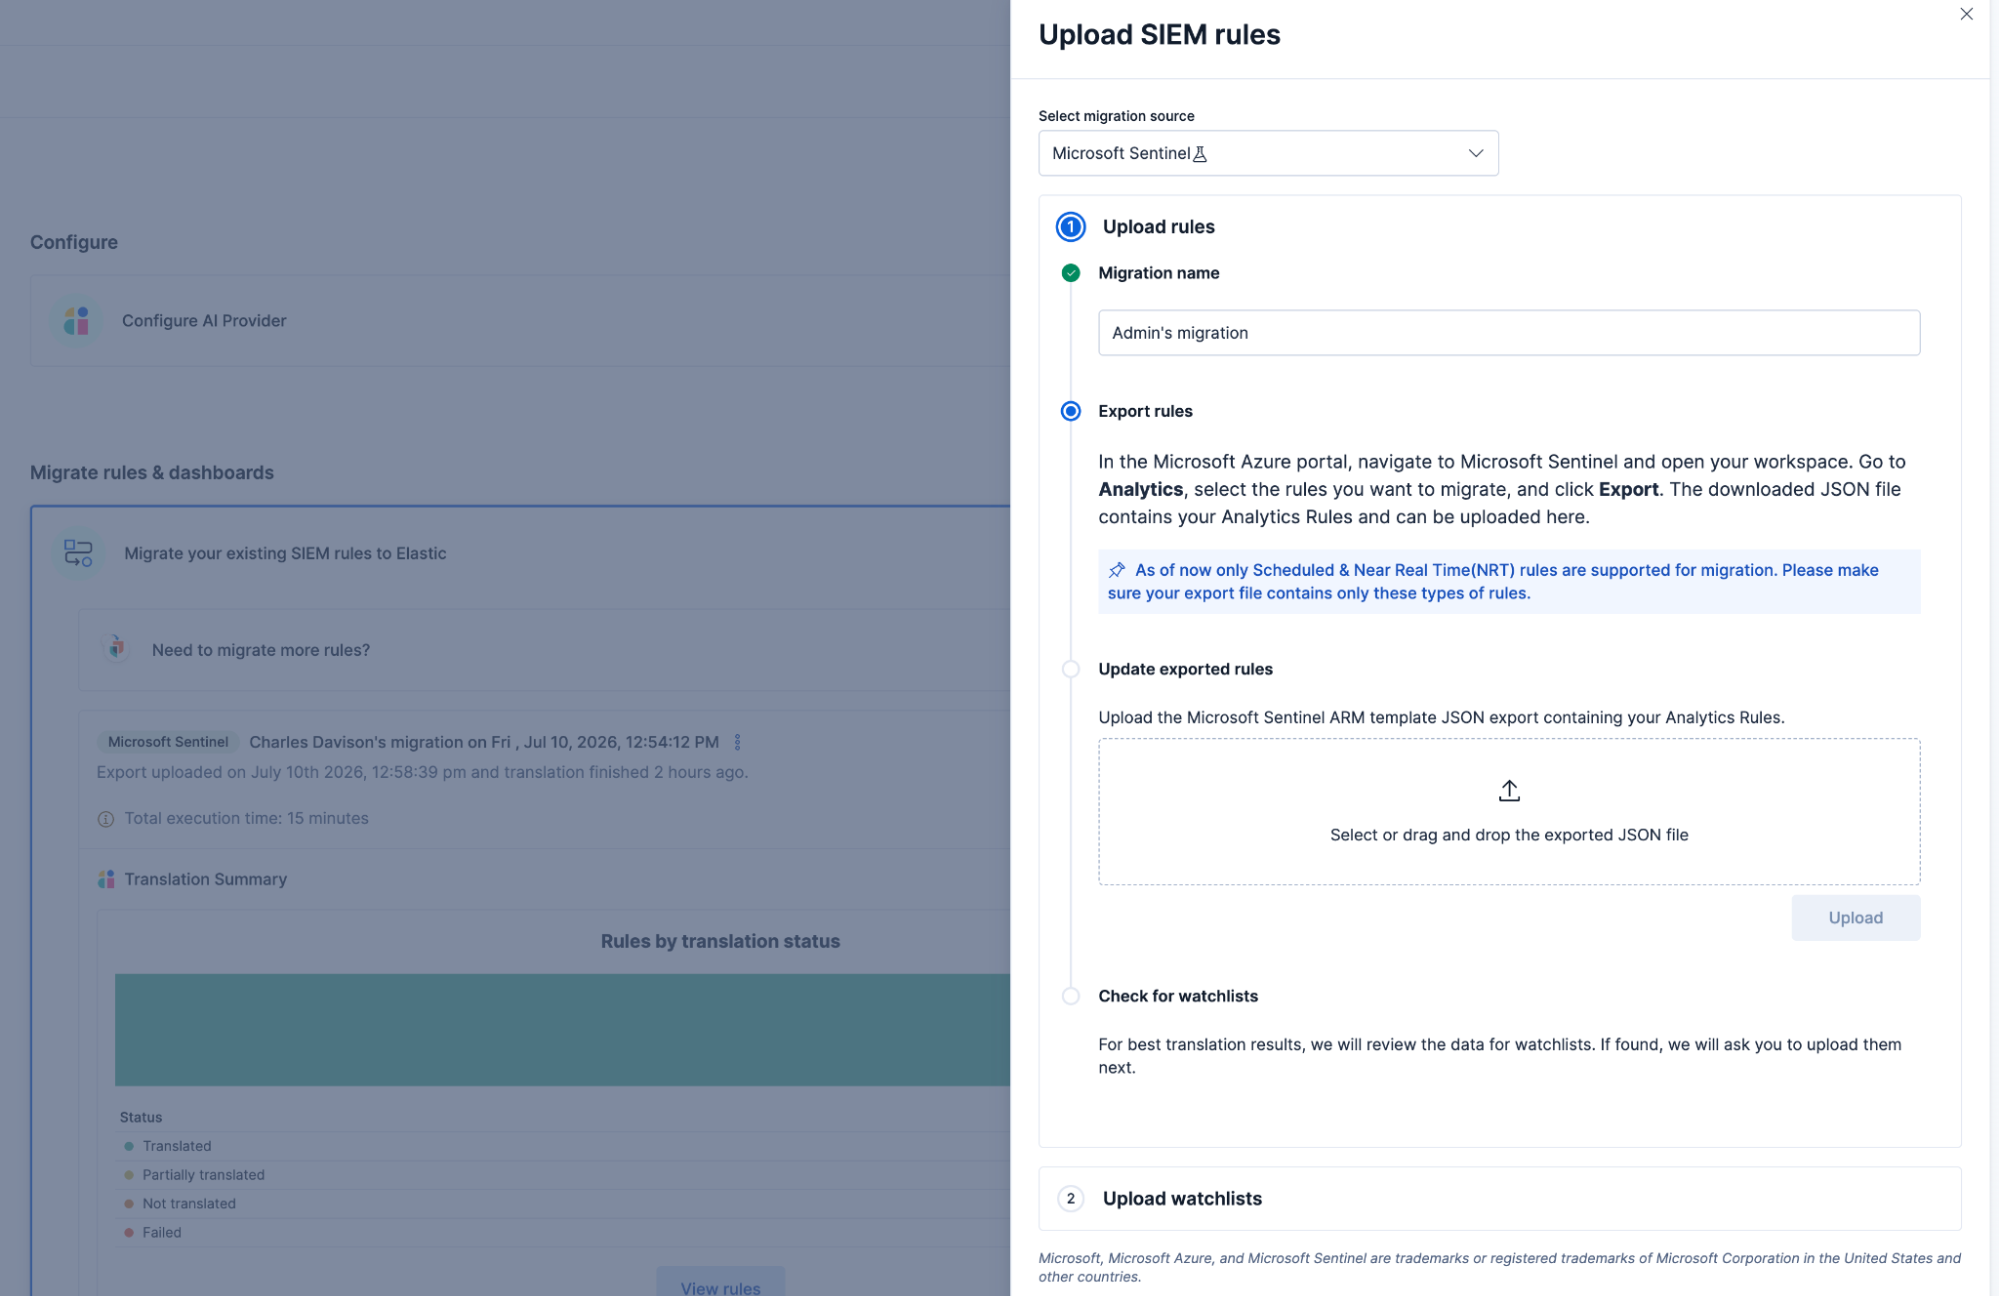The width and height of the screenshot is (1999, 1297).
Task: Click the Rules by translation status heading
Action: point(720,941)
